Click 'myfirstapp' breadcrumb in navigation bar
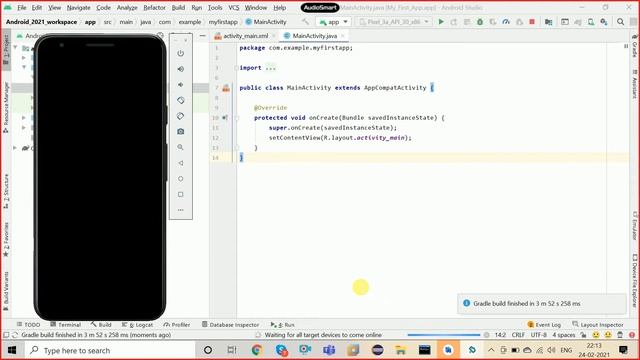The image size is (640, 360). pyautogui.click(x=223, y=22)
